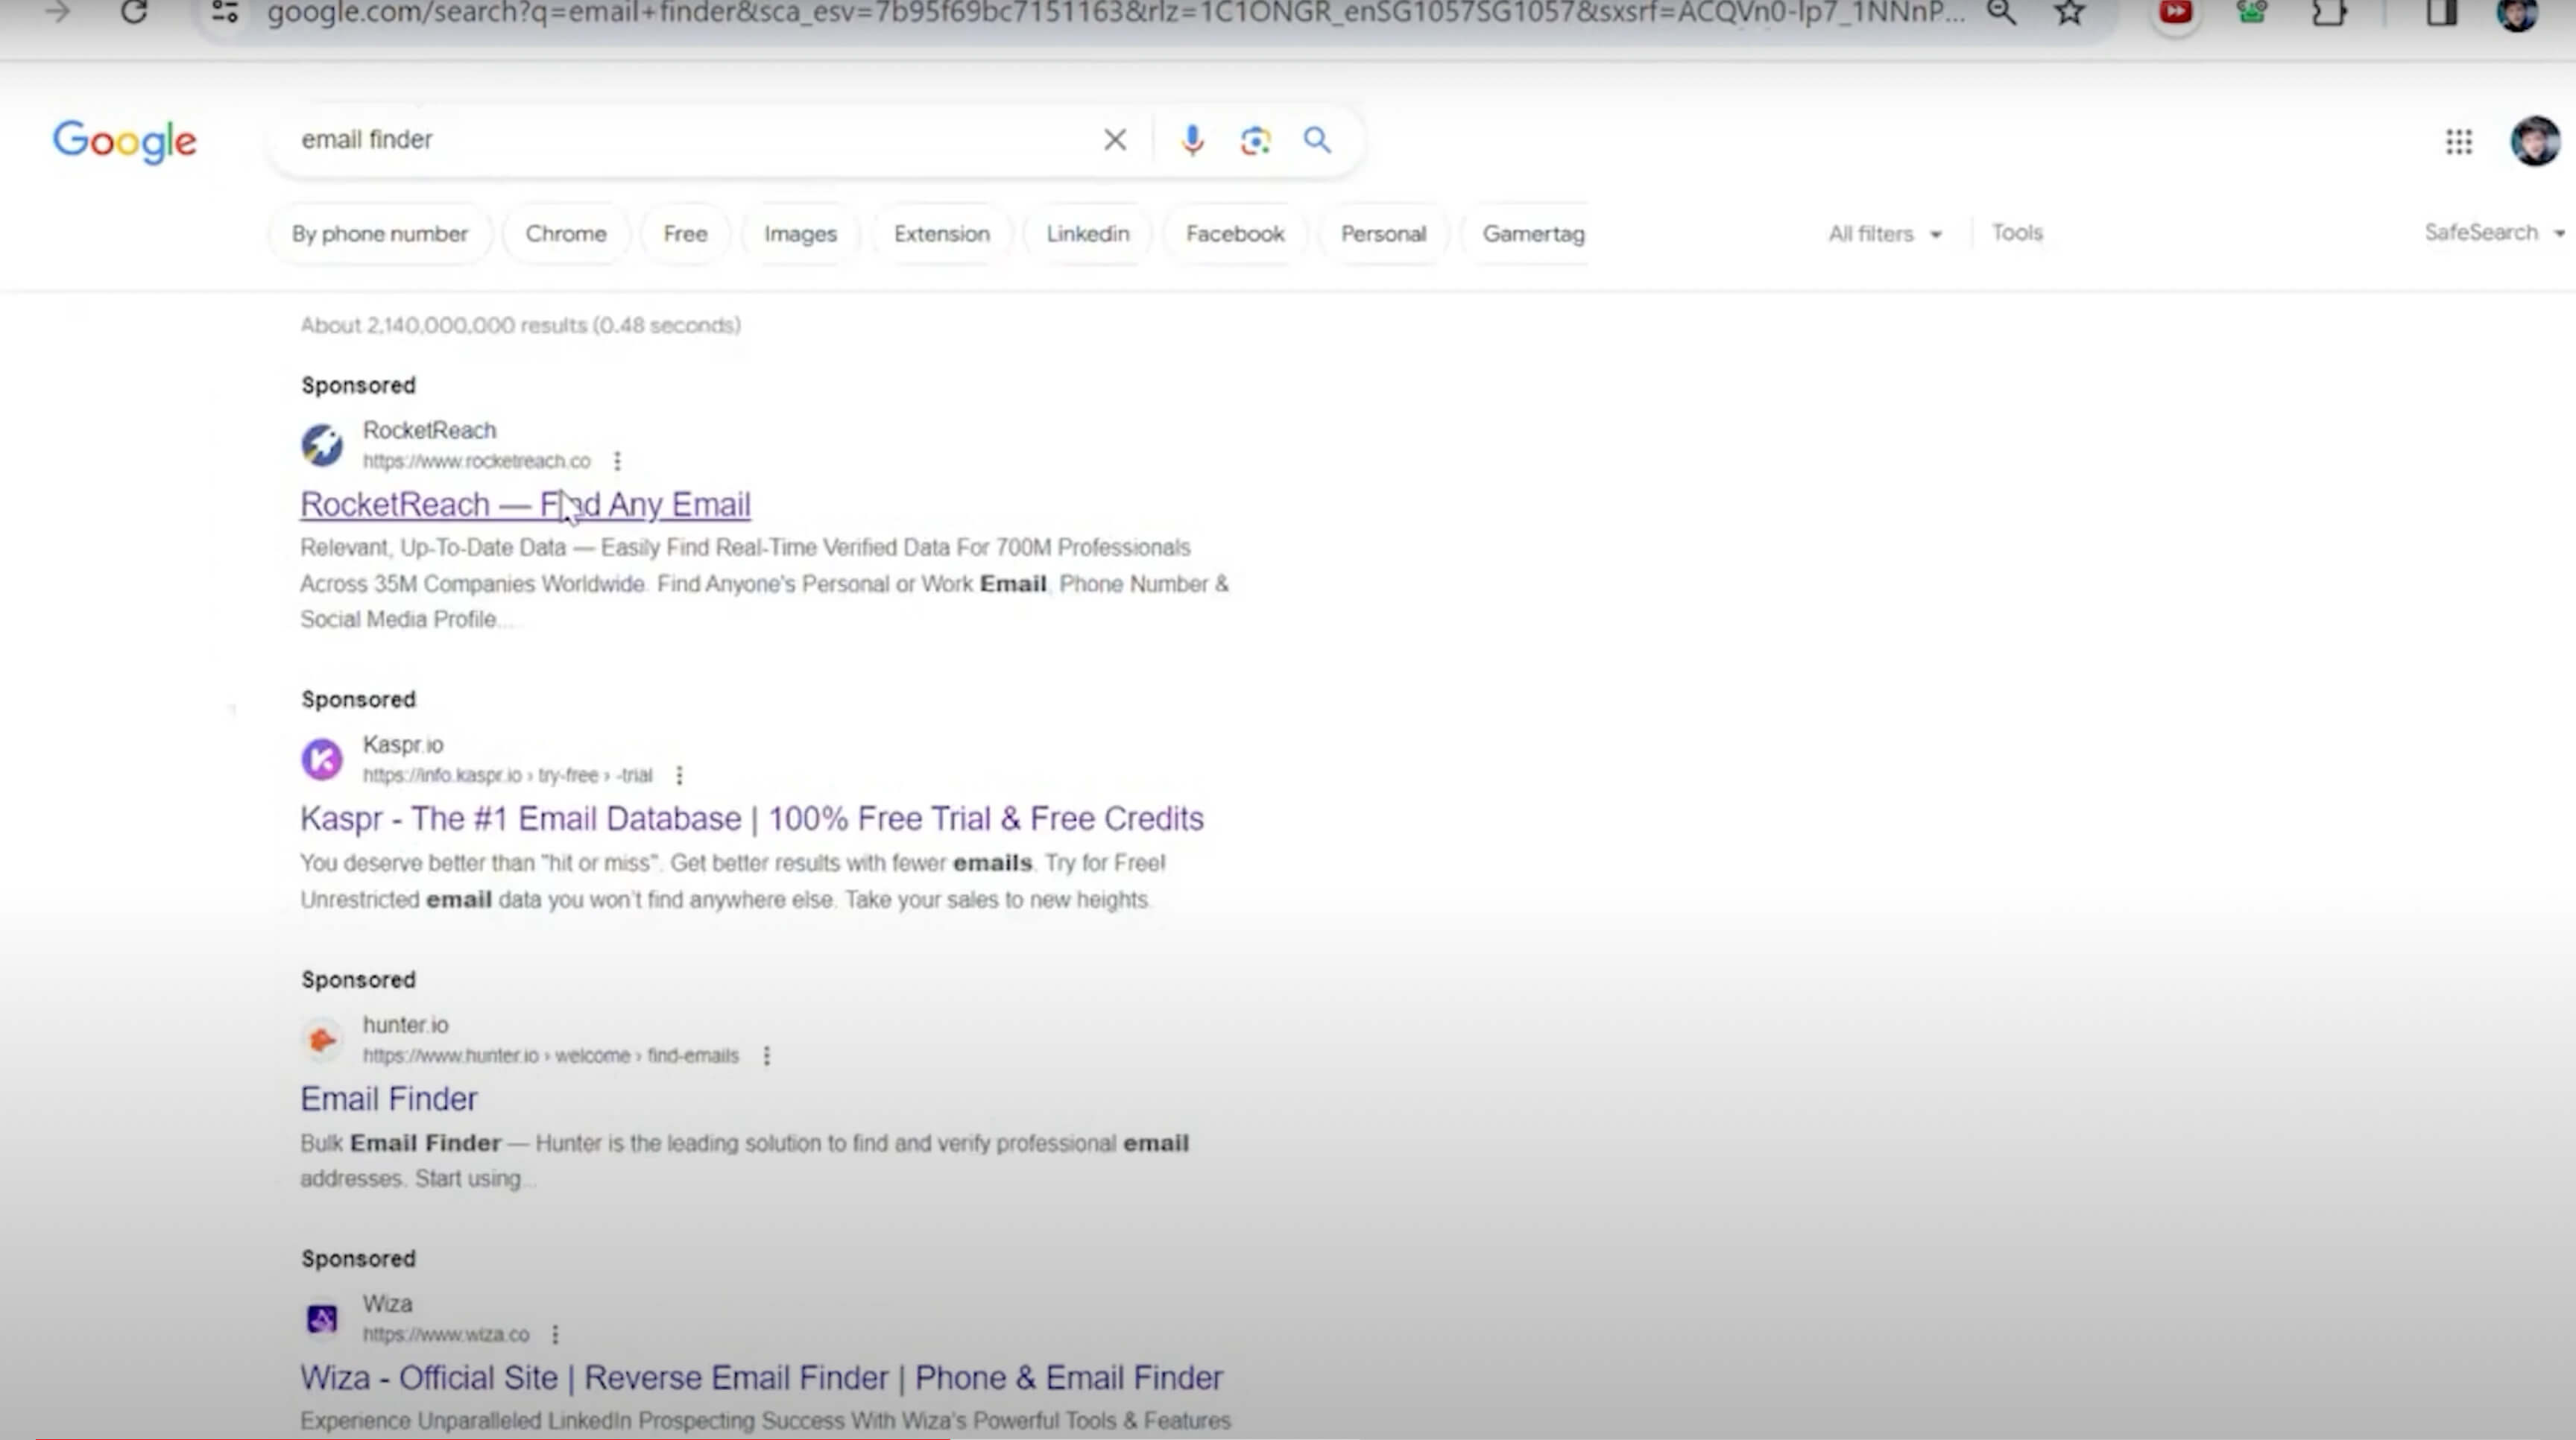Open the Tools search options

(2016, 233)
